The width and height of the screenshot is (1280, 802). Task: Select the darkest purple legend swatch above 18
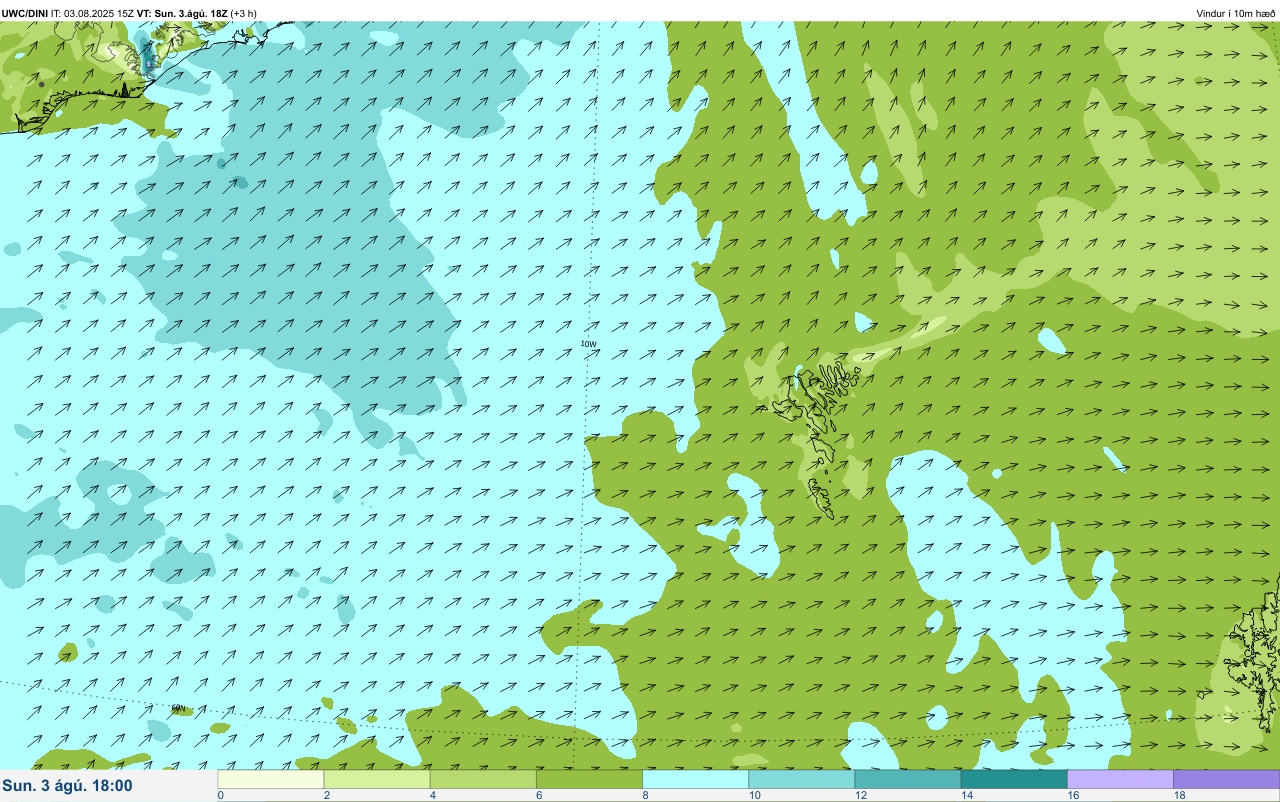click(1227, 779)
